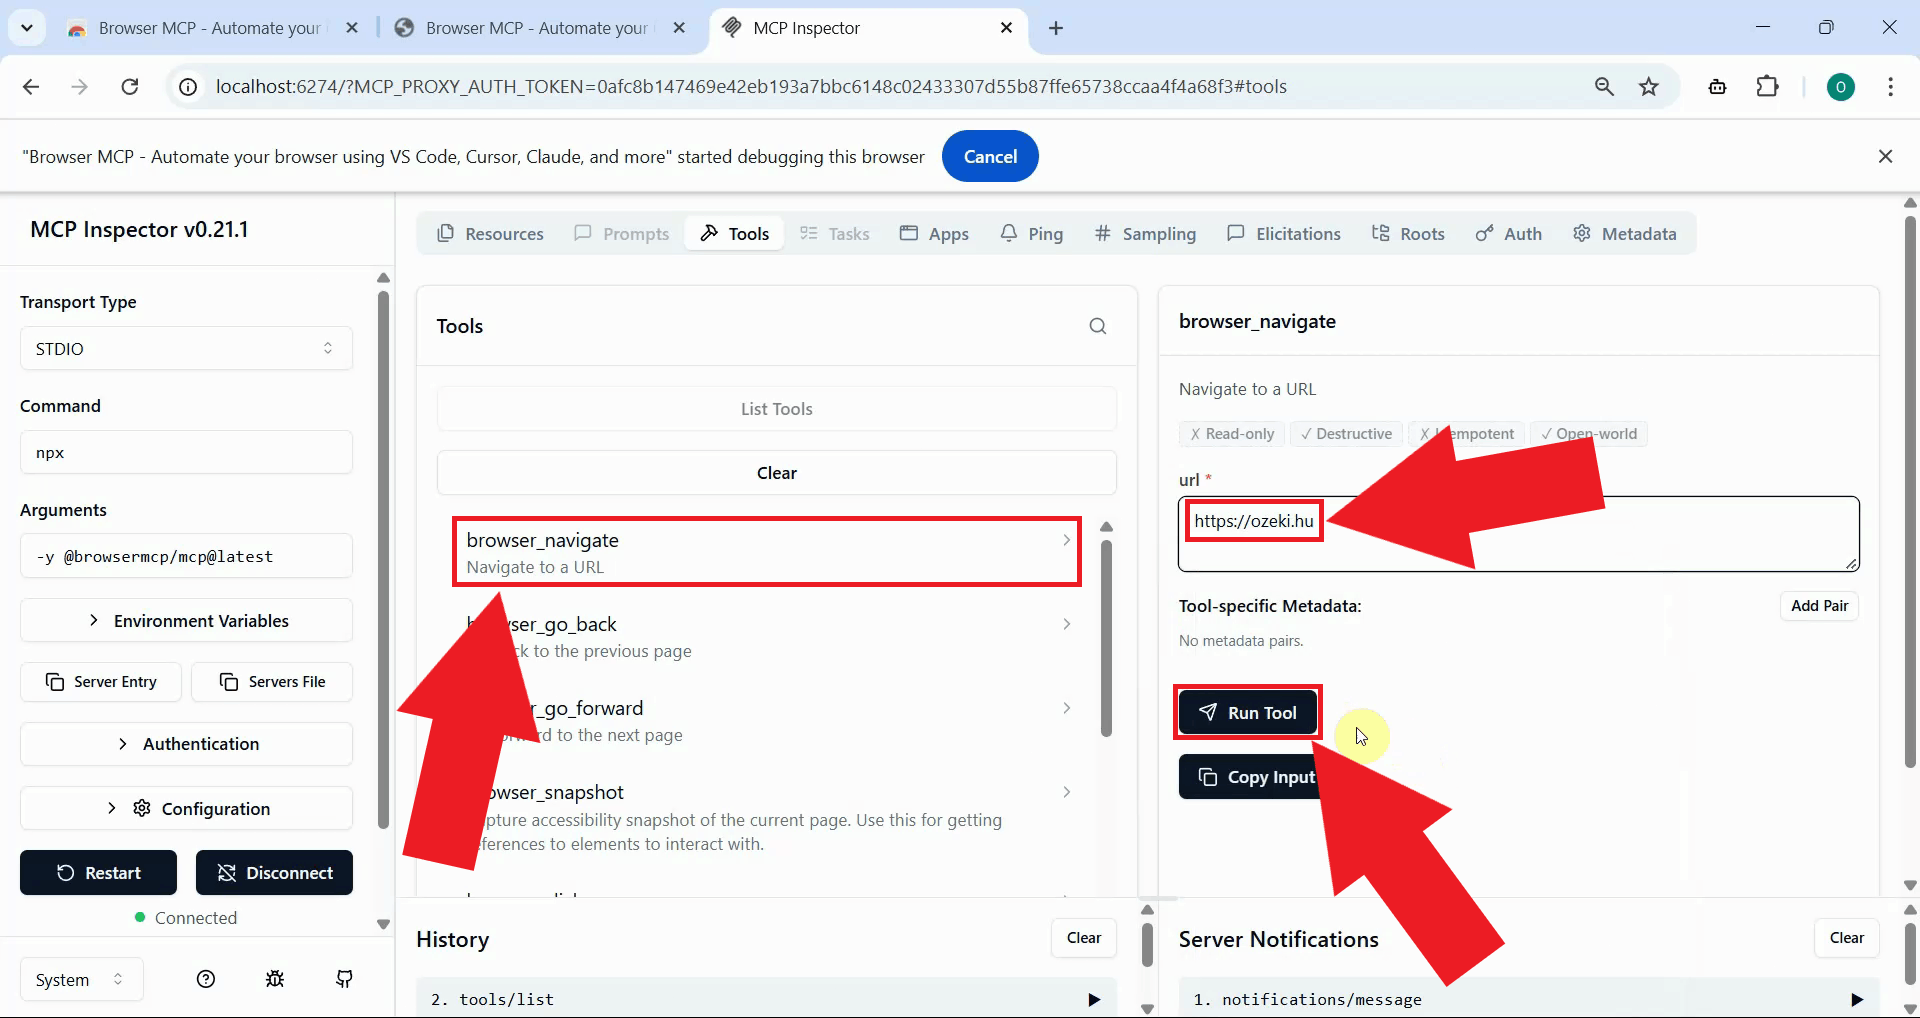The image size is (1920, 1018).
Task: Toggle the Read-only badge
Action: [x=1231, y=433]
